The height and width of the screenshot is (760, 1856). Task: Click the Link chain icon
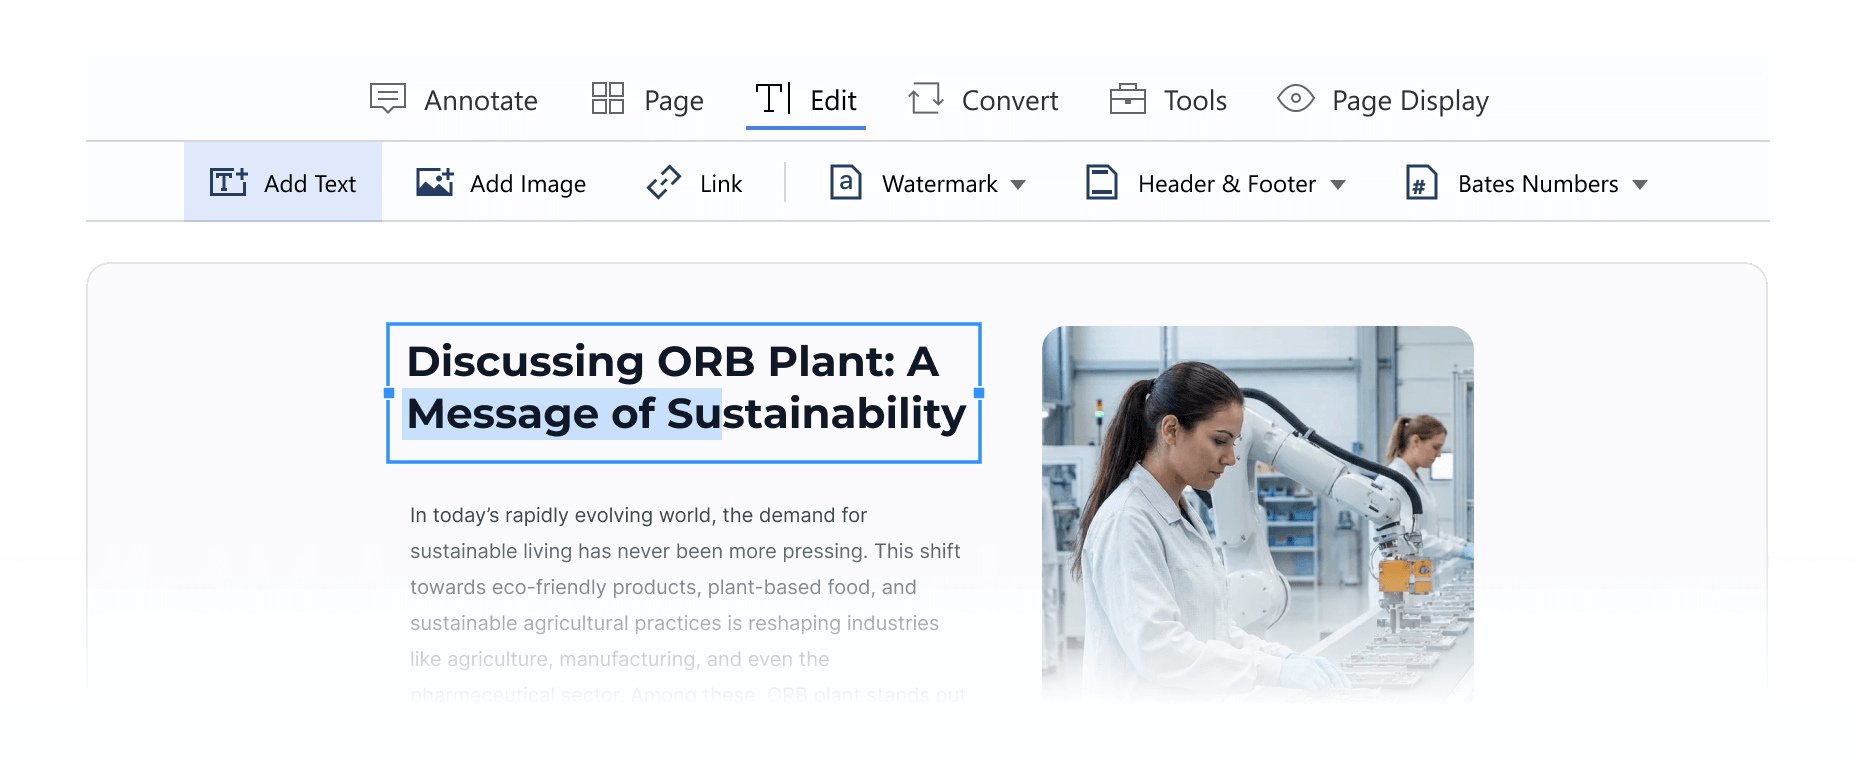pyautogui.click(x=664, y=183)
